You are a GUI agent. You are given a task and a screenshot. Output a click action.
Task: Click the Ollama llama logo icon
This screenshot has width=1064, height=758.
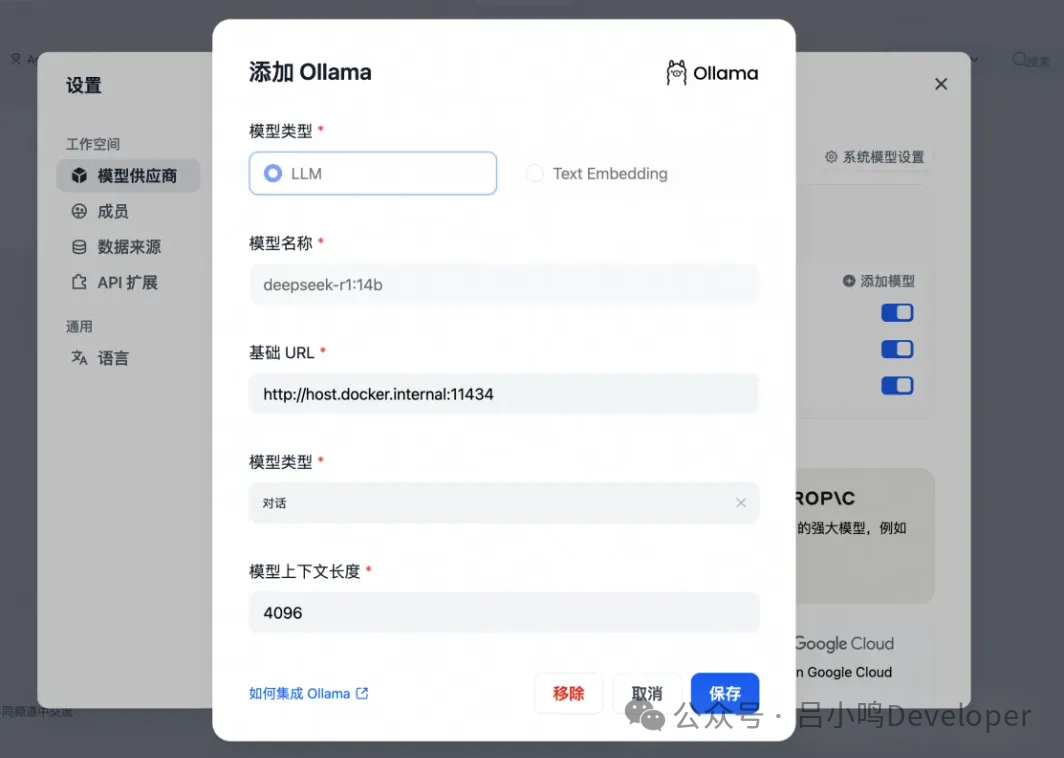click(676, 73)
